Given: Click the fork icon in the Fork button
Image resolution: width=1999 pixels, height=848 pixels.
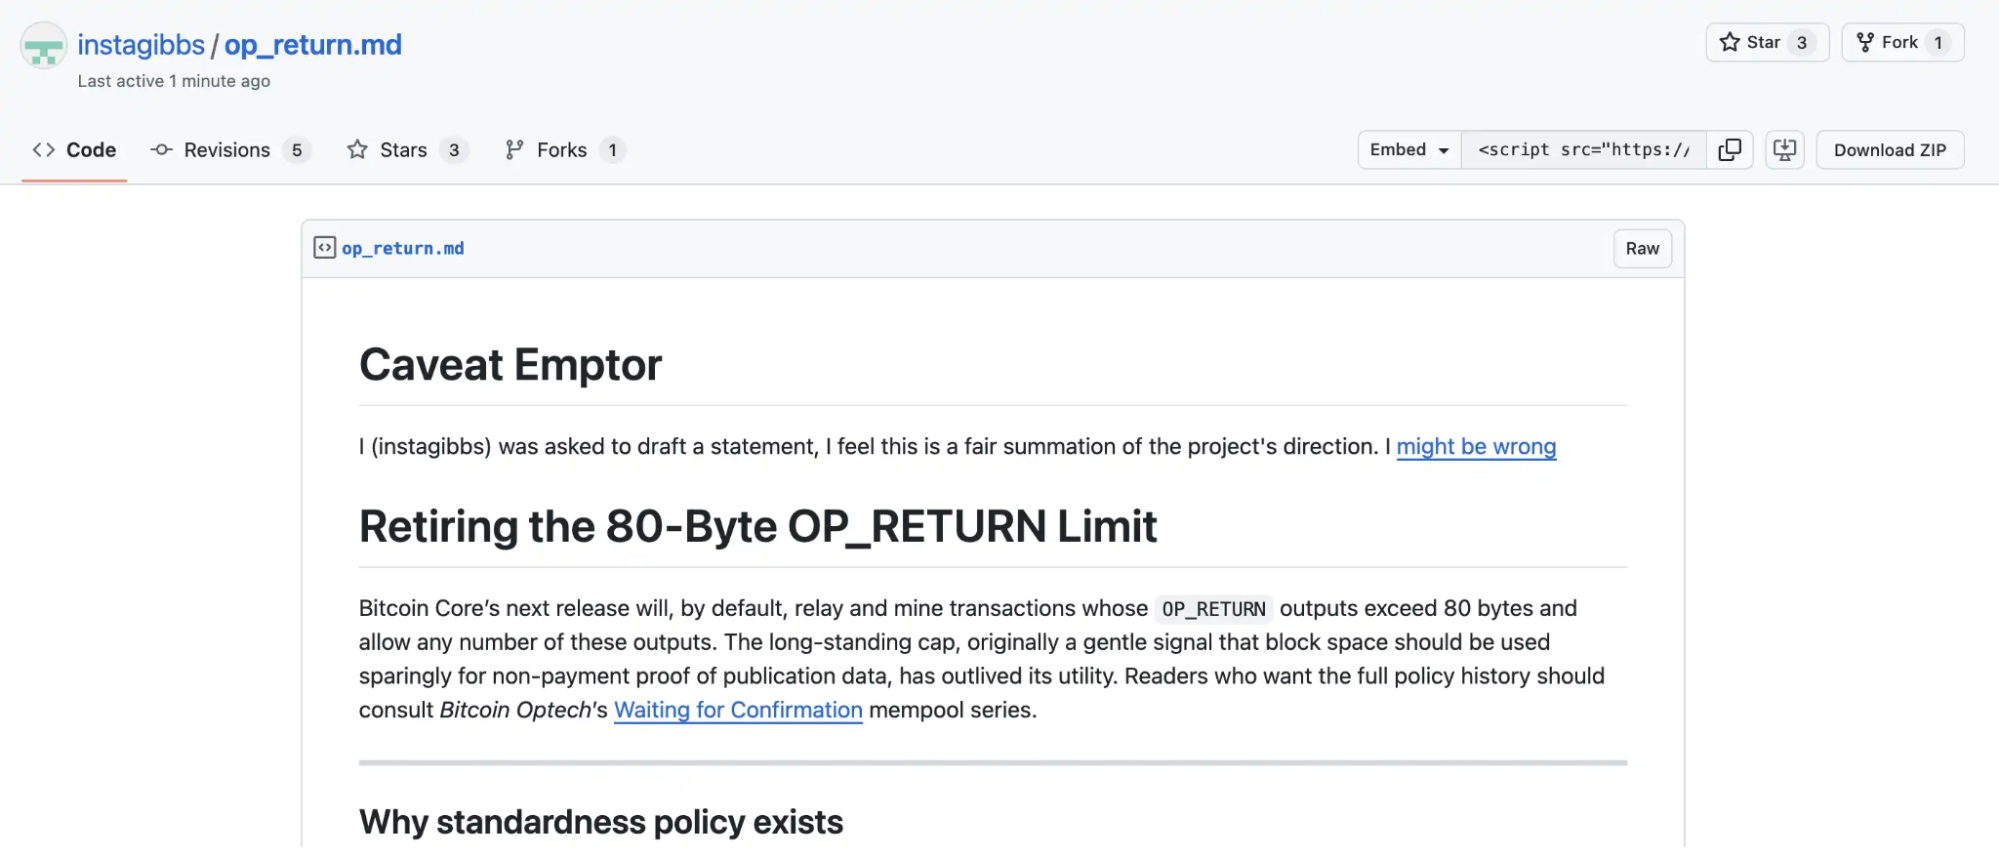Looking at the screenshot, I should tap(1865, 42).
